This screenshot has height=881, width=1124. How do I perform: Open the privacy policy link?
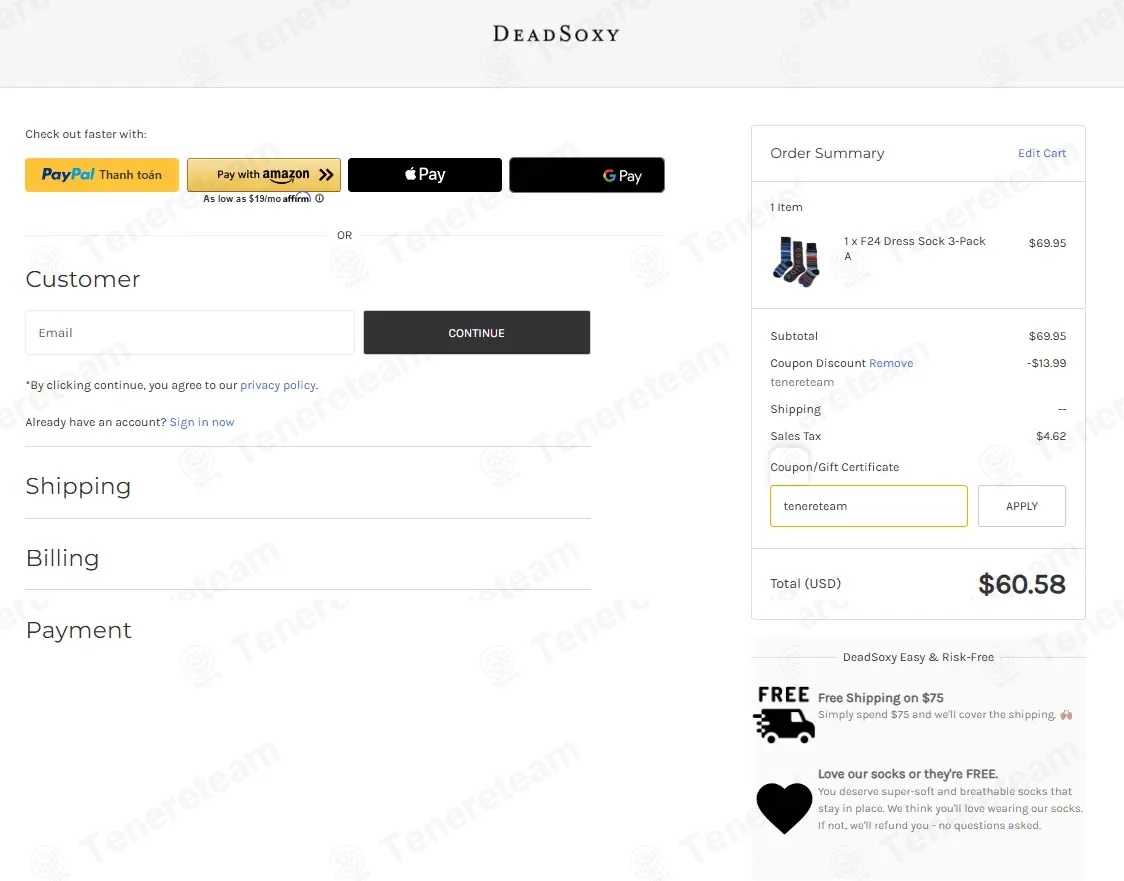coord(278,385)
